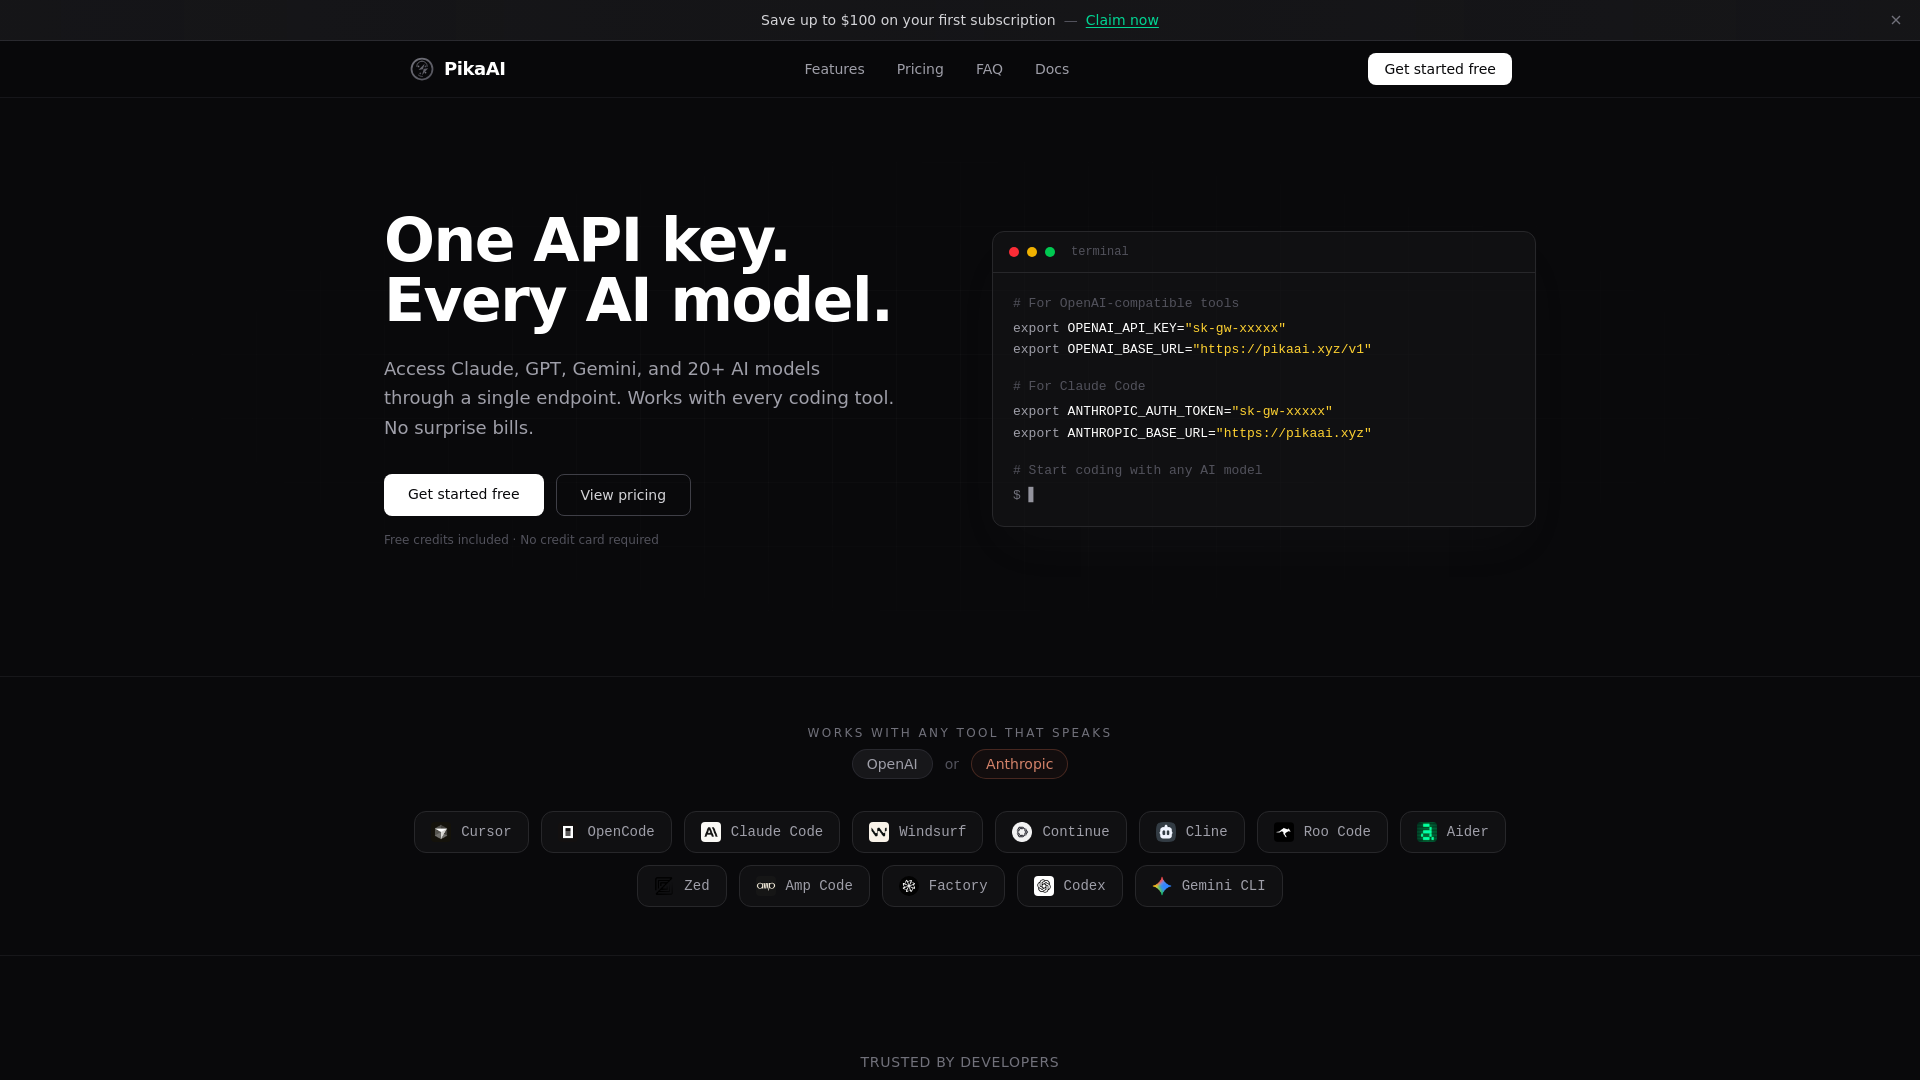This screenshot has height=1080, width=1920.
Task: Click the OPENAI_BASE_URL export line
Action: 1192,350
